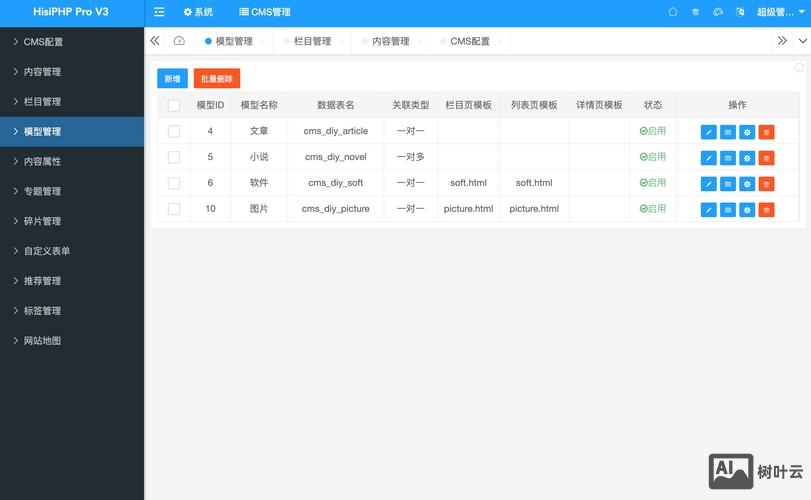
Task: Check the box for model ID 4
Action: 174,131
